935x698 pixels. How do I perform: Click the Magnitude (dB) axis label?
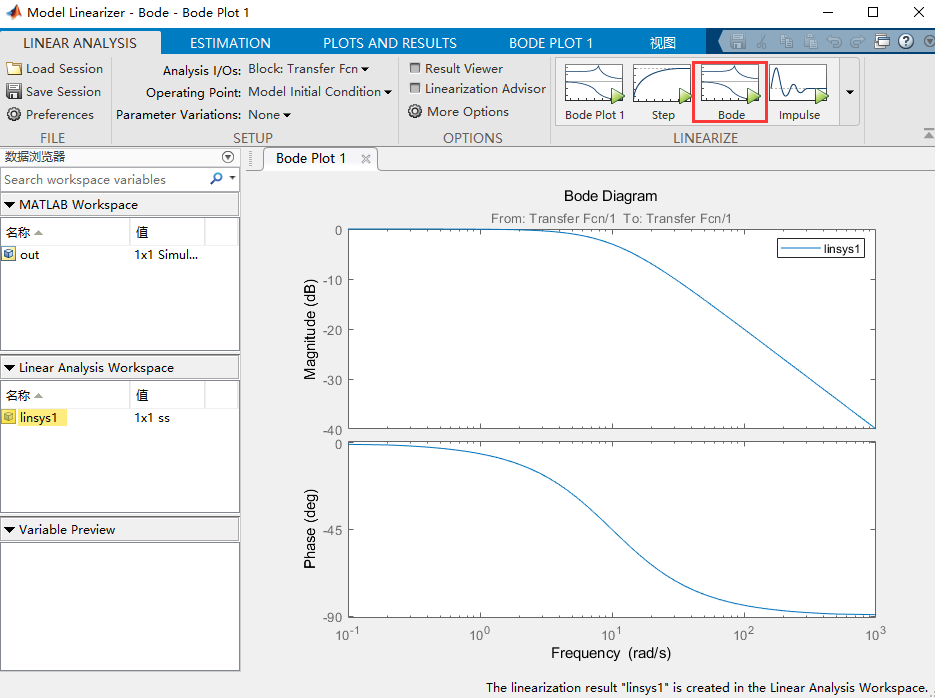pos(309,330)
